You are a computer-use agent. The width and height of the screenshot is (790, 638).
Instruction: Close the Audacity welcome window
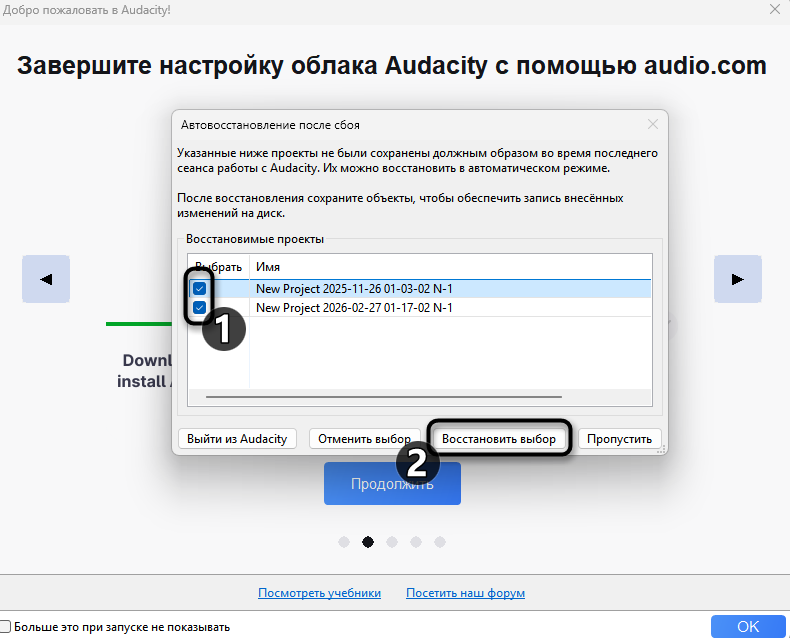tap(775, 9)
